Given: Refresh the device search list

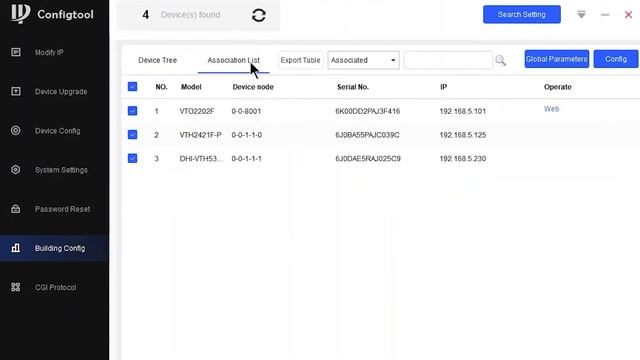Looking at the screenshot, I should point(259,16).
